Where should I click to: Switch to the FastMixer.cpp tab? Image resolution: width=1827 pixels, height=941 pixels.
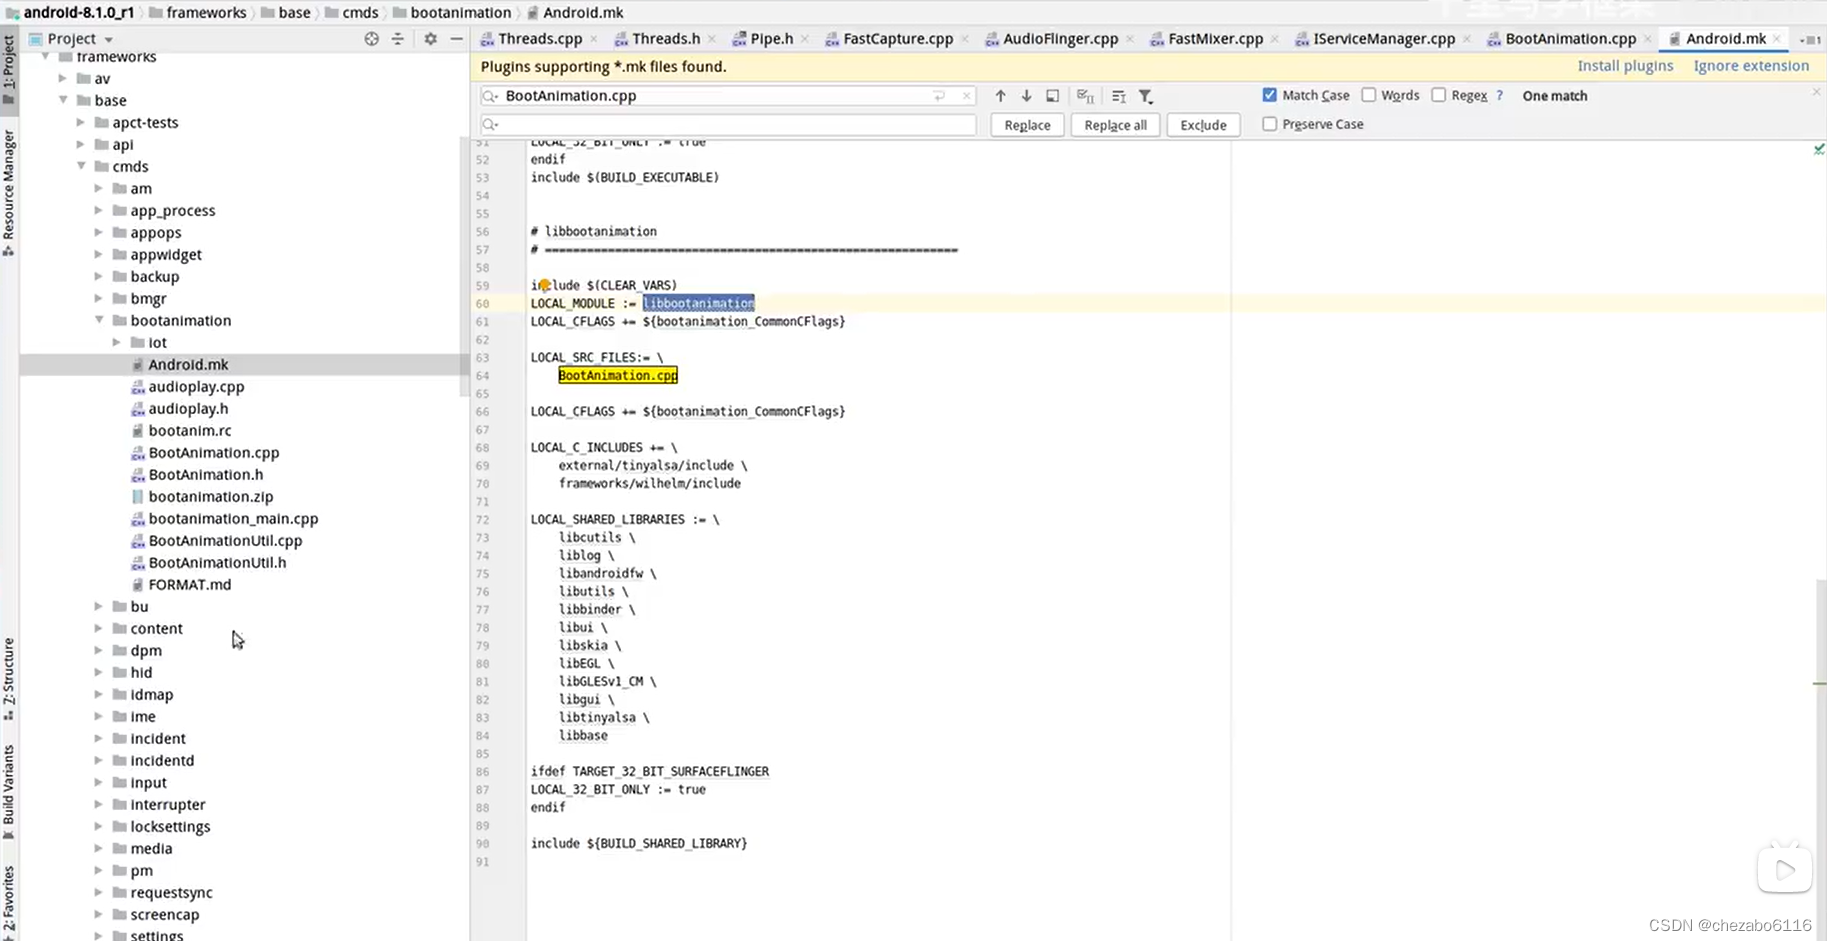[x=1213, y=38]
